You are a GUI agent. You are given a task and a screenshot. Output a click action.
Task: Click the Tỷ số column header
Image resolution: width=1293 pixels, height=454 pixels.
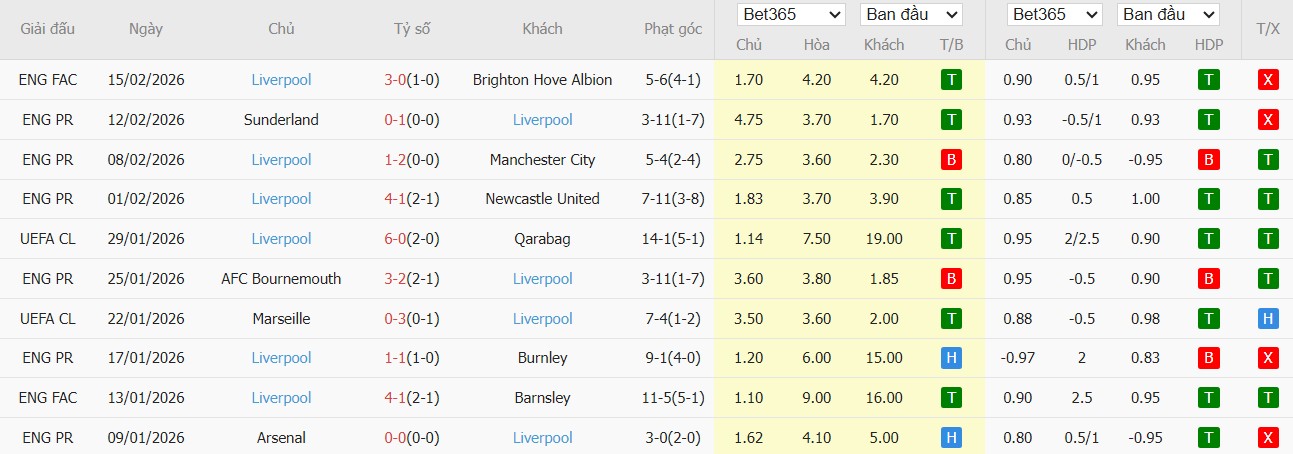(x=412, y=29)
